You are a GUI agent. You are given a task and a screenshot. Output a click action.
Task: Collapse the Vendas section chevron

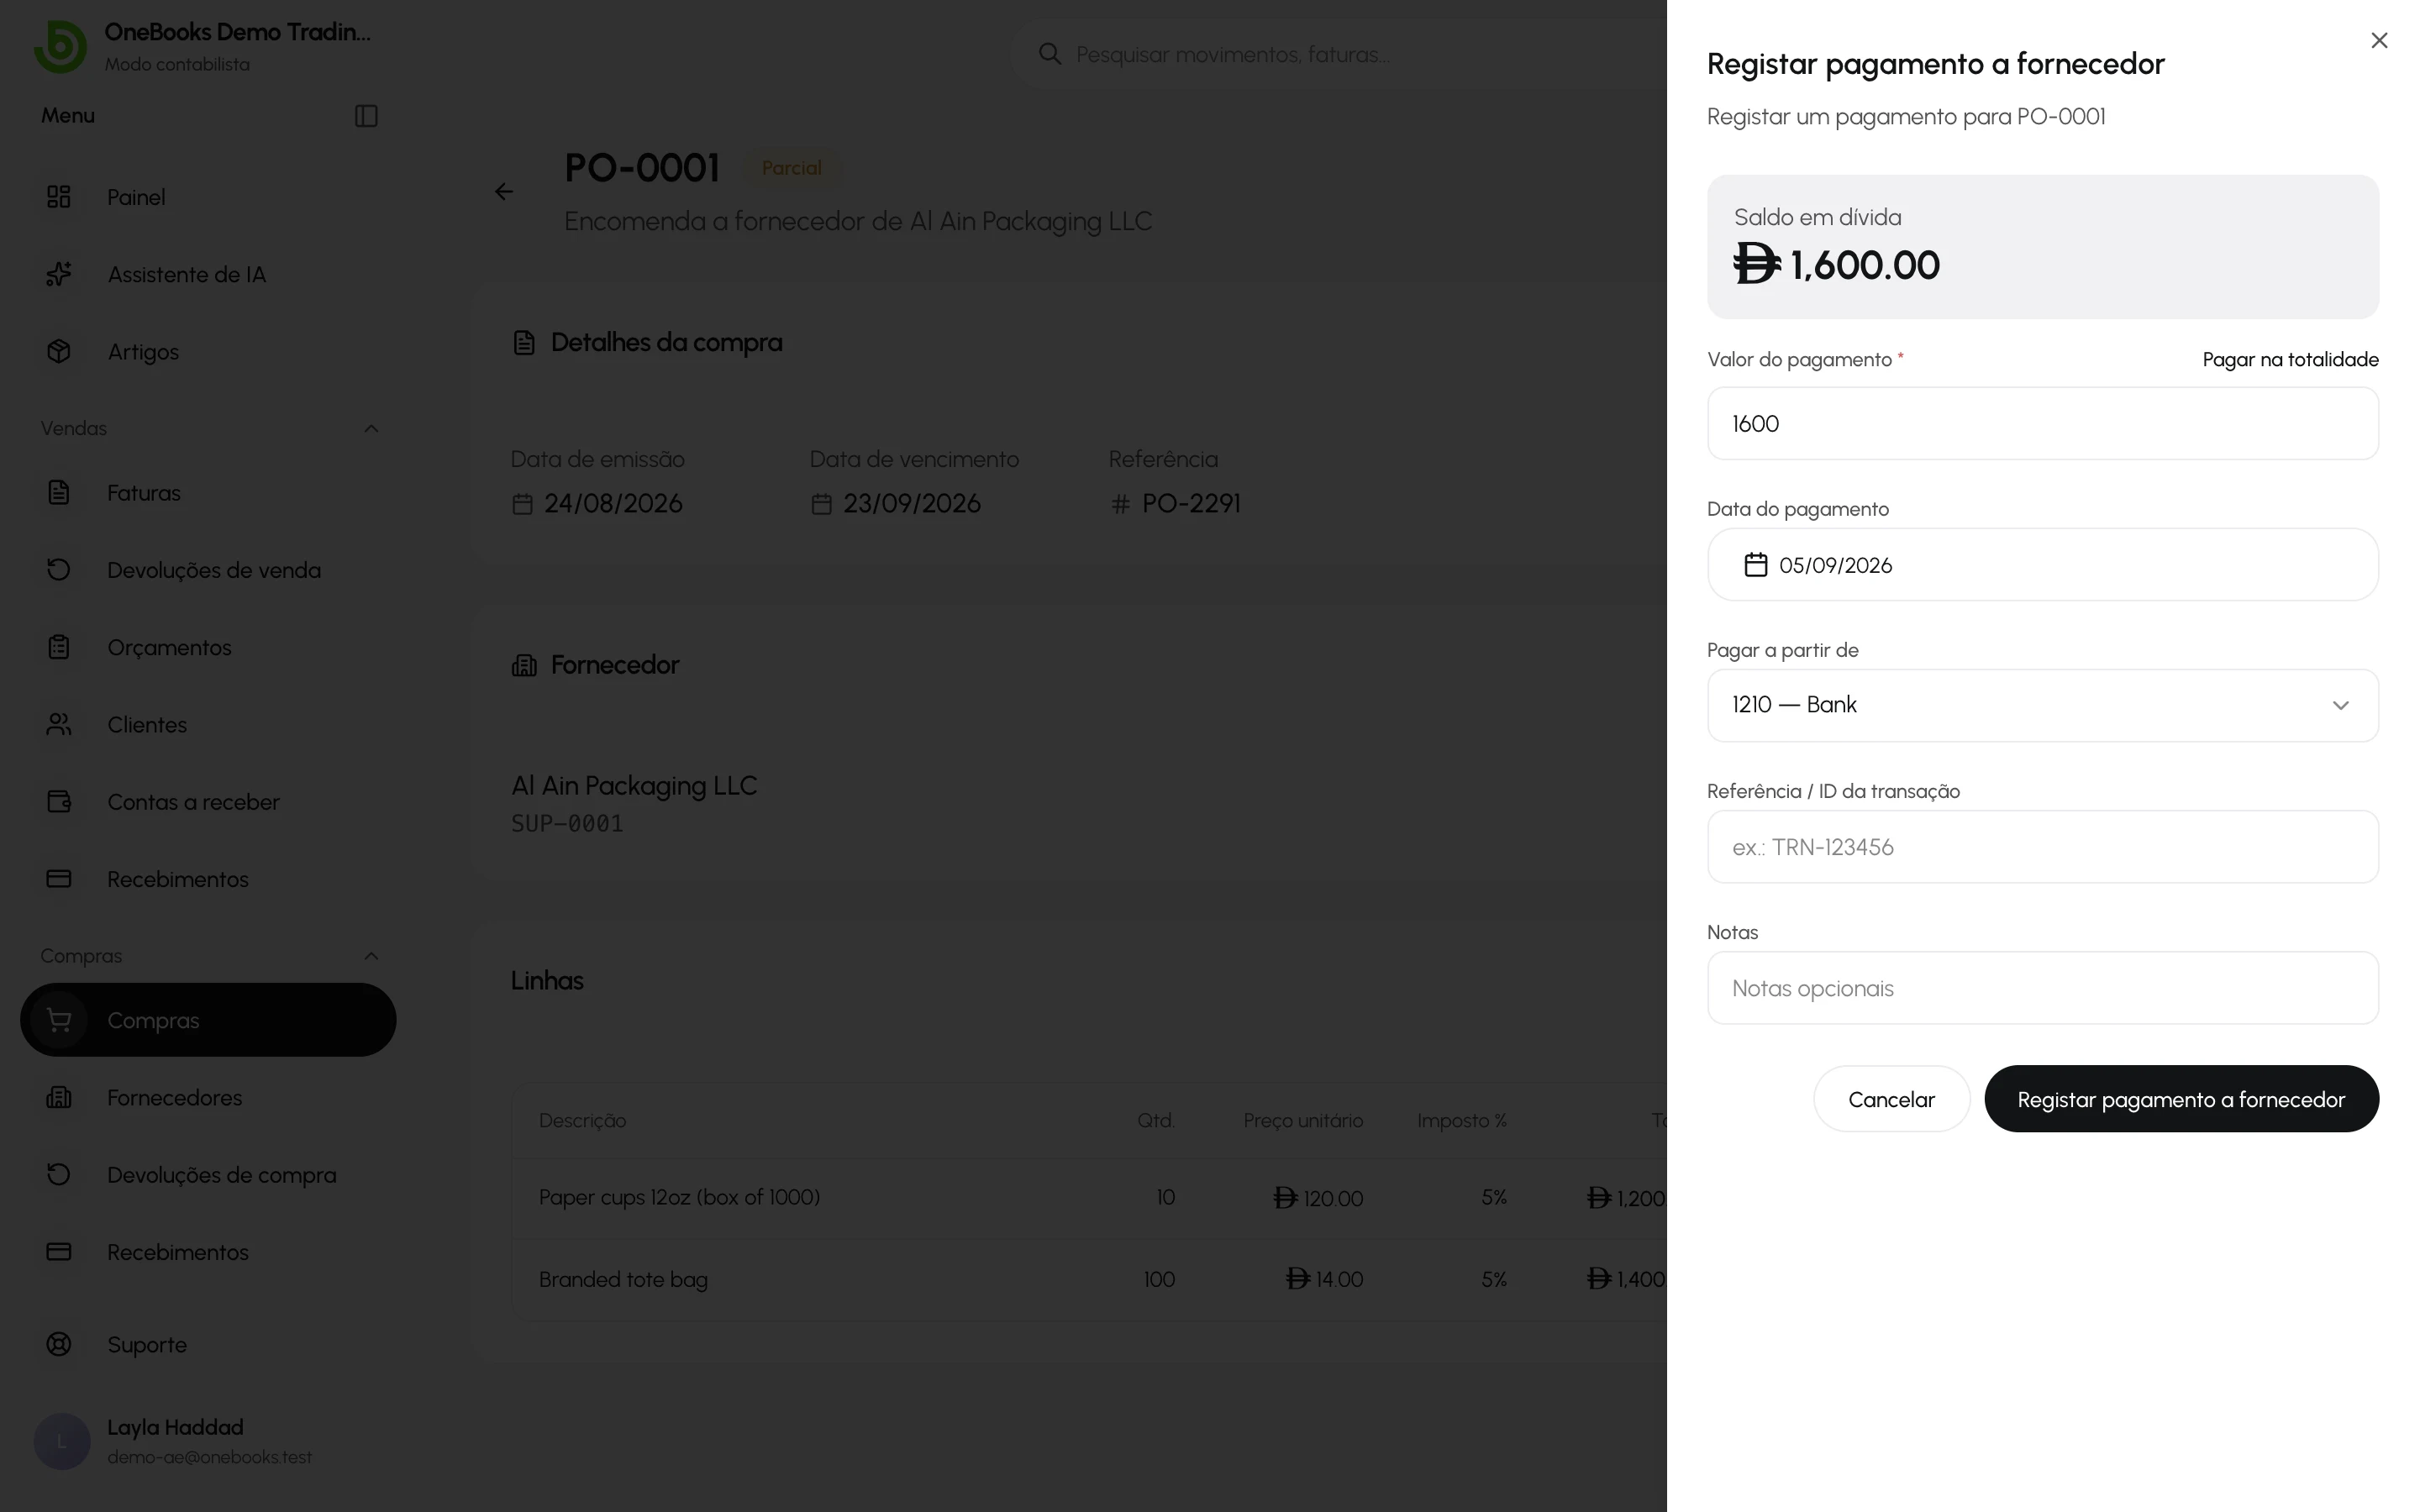[371, 428]
